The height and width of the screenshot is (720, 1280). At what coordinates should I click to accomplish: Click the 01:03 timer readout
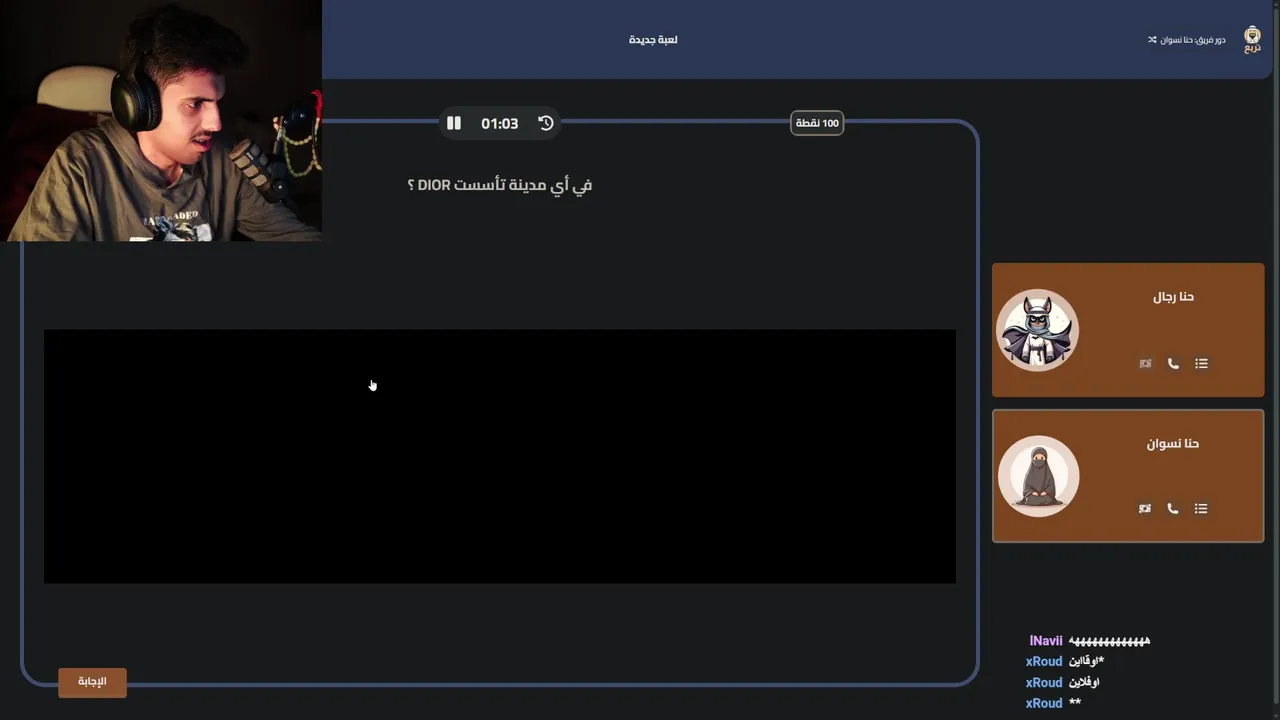pyautogui.click(x=499, y=124)
